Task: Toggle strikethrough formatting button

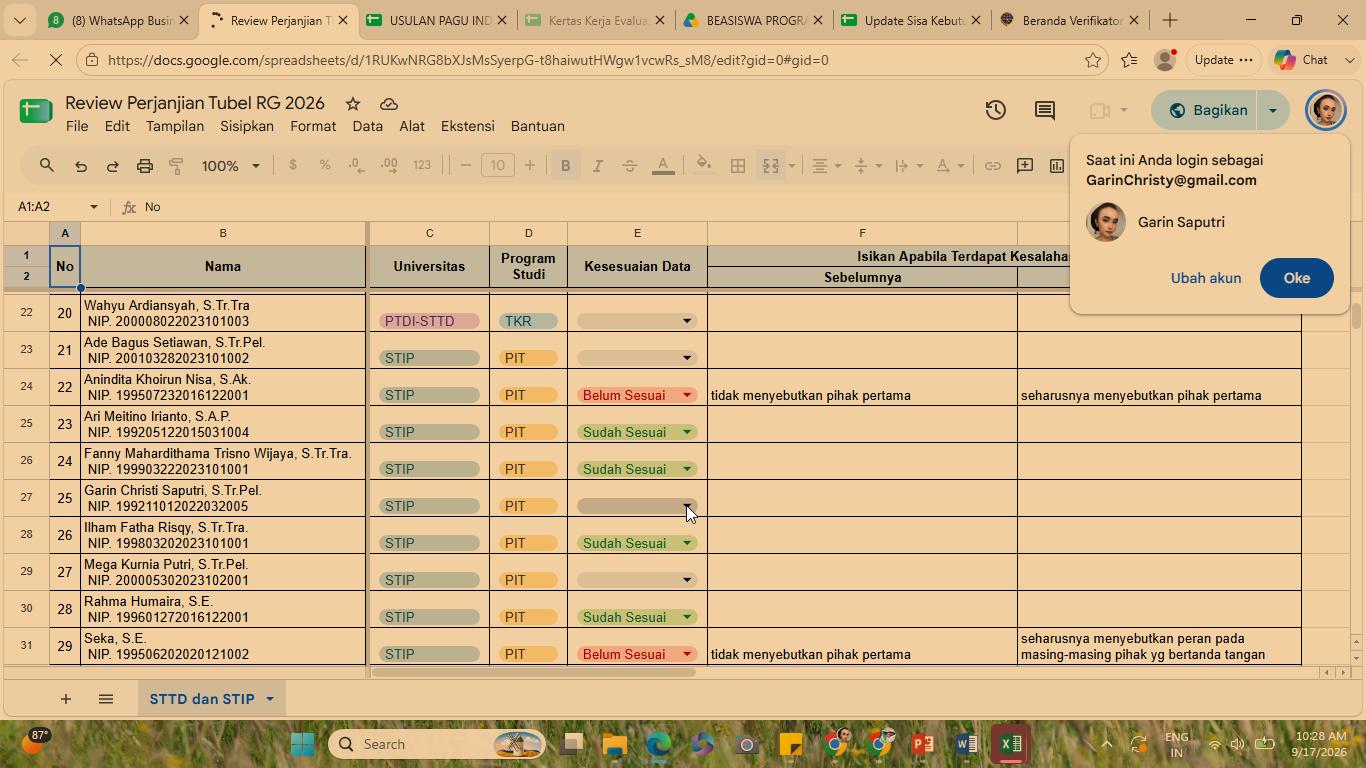Action: coord(629,166)
